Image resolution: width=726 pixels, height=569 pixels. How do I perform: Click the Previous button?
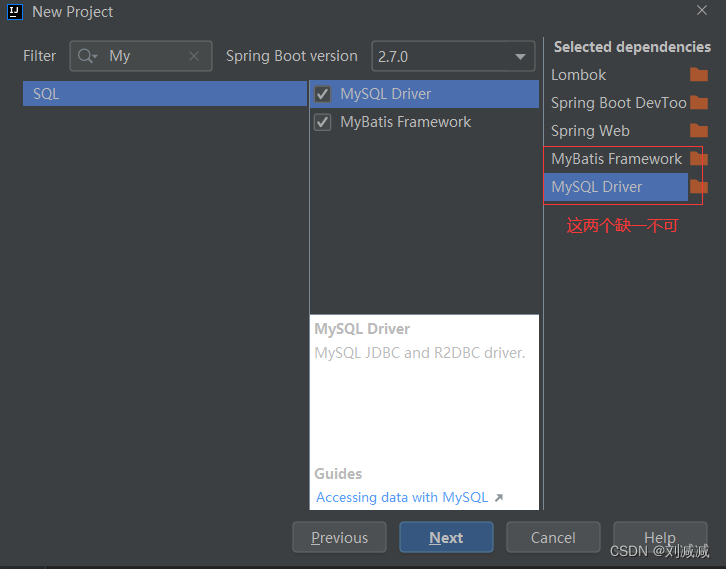tap(339, 537)
